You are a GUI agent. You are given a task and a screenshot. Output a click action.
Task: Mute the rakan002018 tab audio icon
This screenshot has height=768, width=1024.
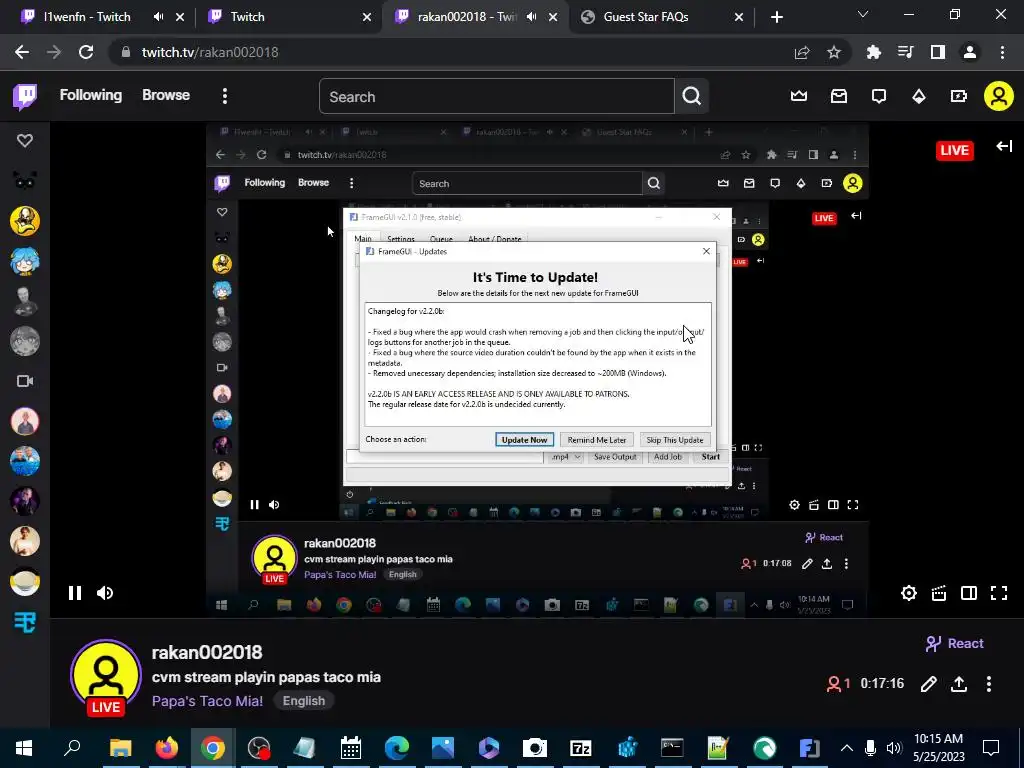pyautogui.click(x=532, y=17)
